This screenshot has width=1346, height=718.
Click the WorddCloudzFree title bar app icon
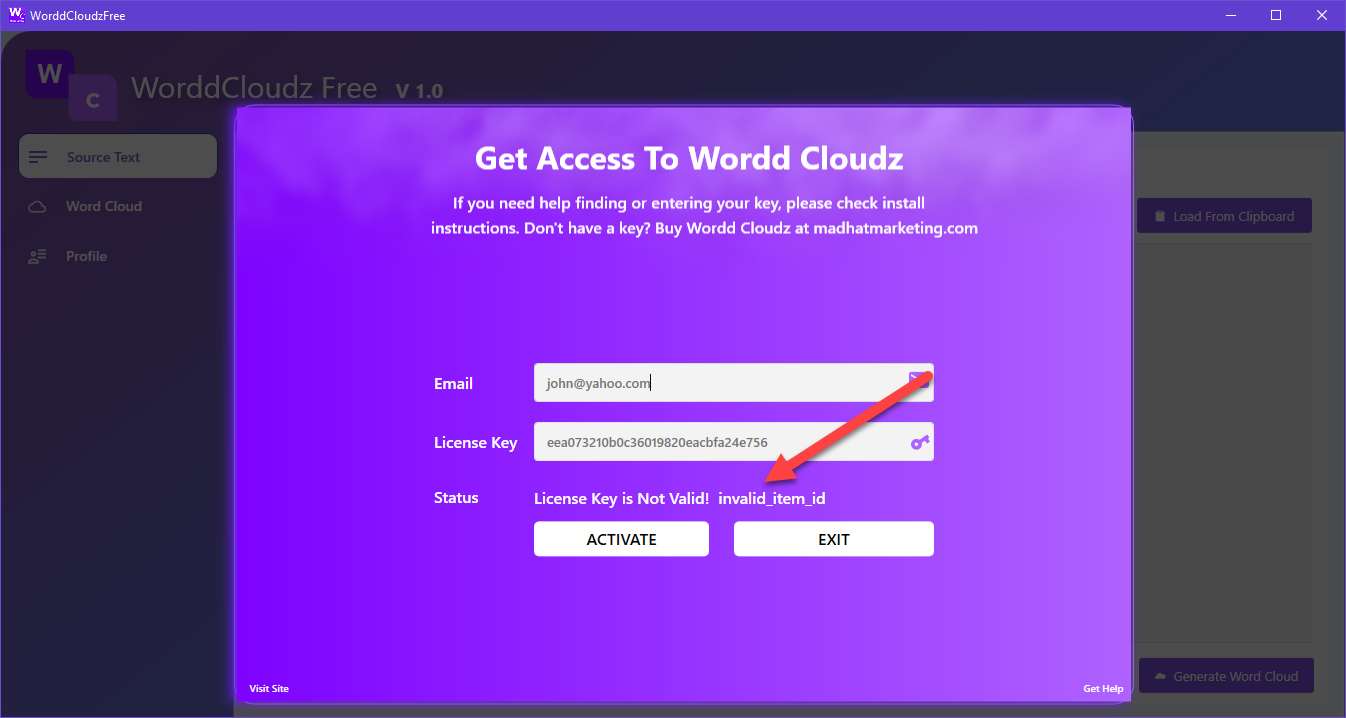point(16,15)
